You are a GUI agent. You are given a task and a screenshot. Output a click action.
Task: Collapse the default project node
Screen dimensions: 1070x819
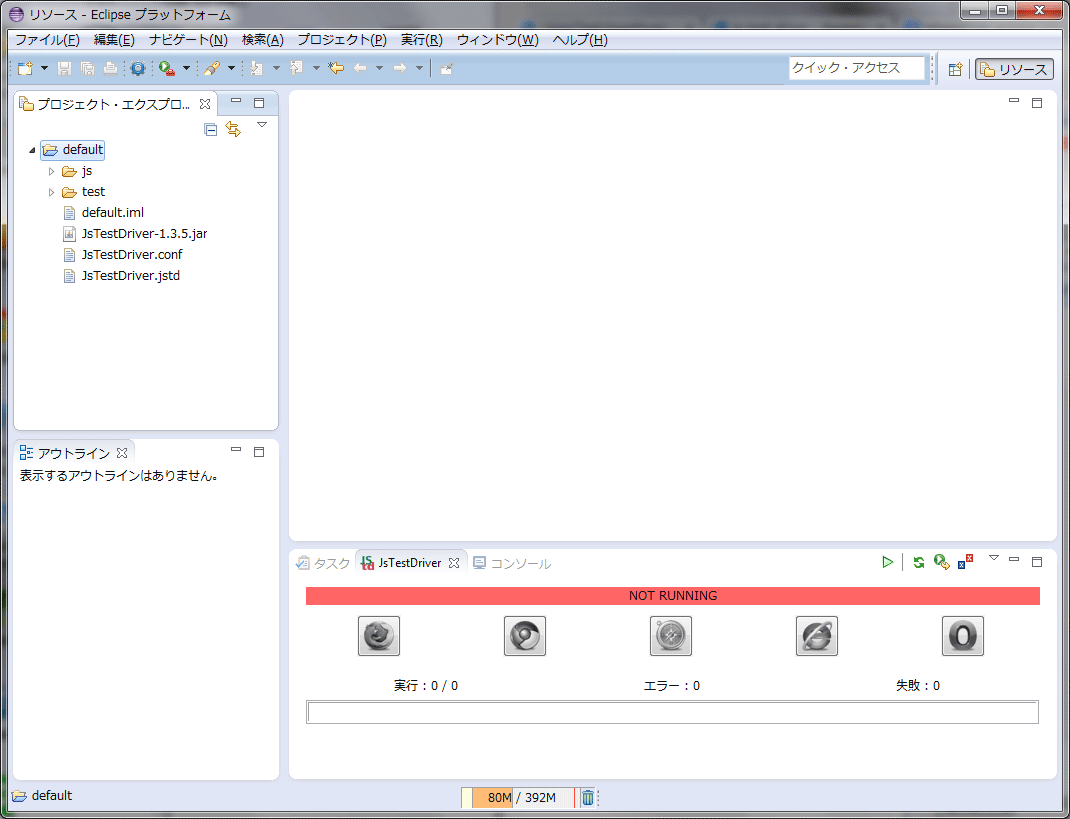(31, 150)
